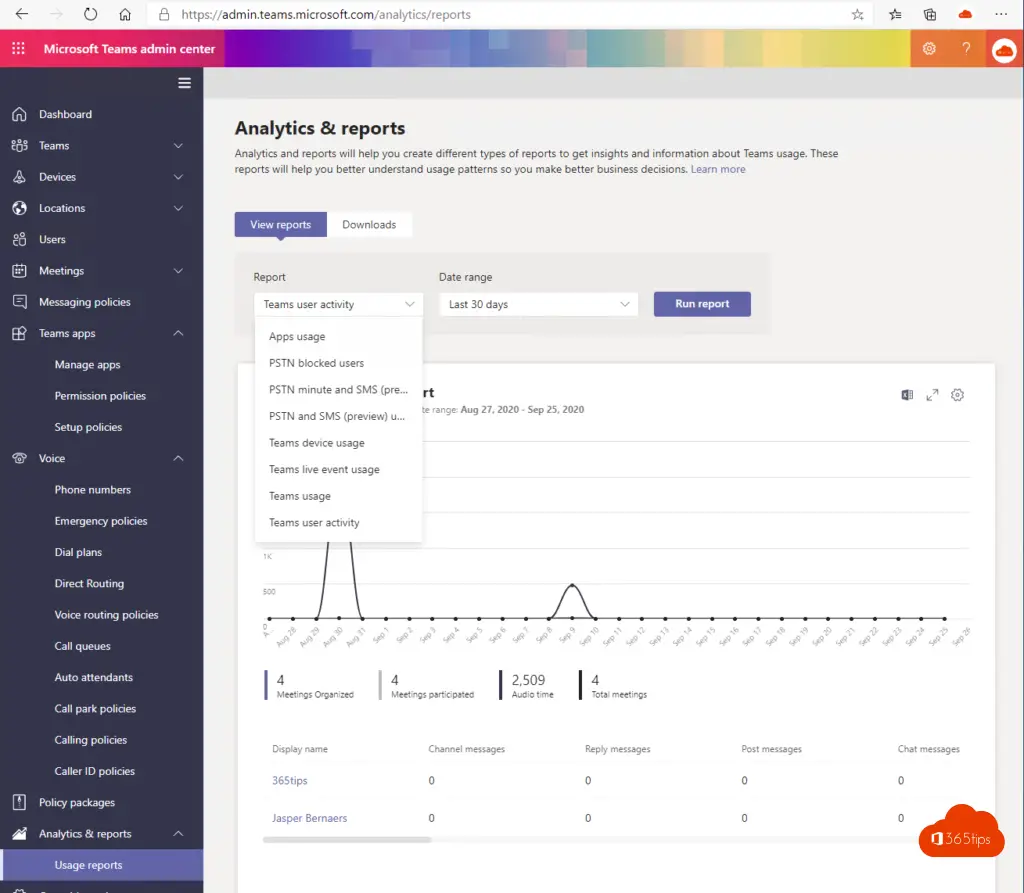Screen dimensions: 1024x893
Task: Go to Call queues page
Action: [82, 646]
